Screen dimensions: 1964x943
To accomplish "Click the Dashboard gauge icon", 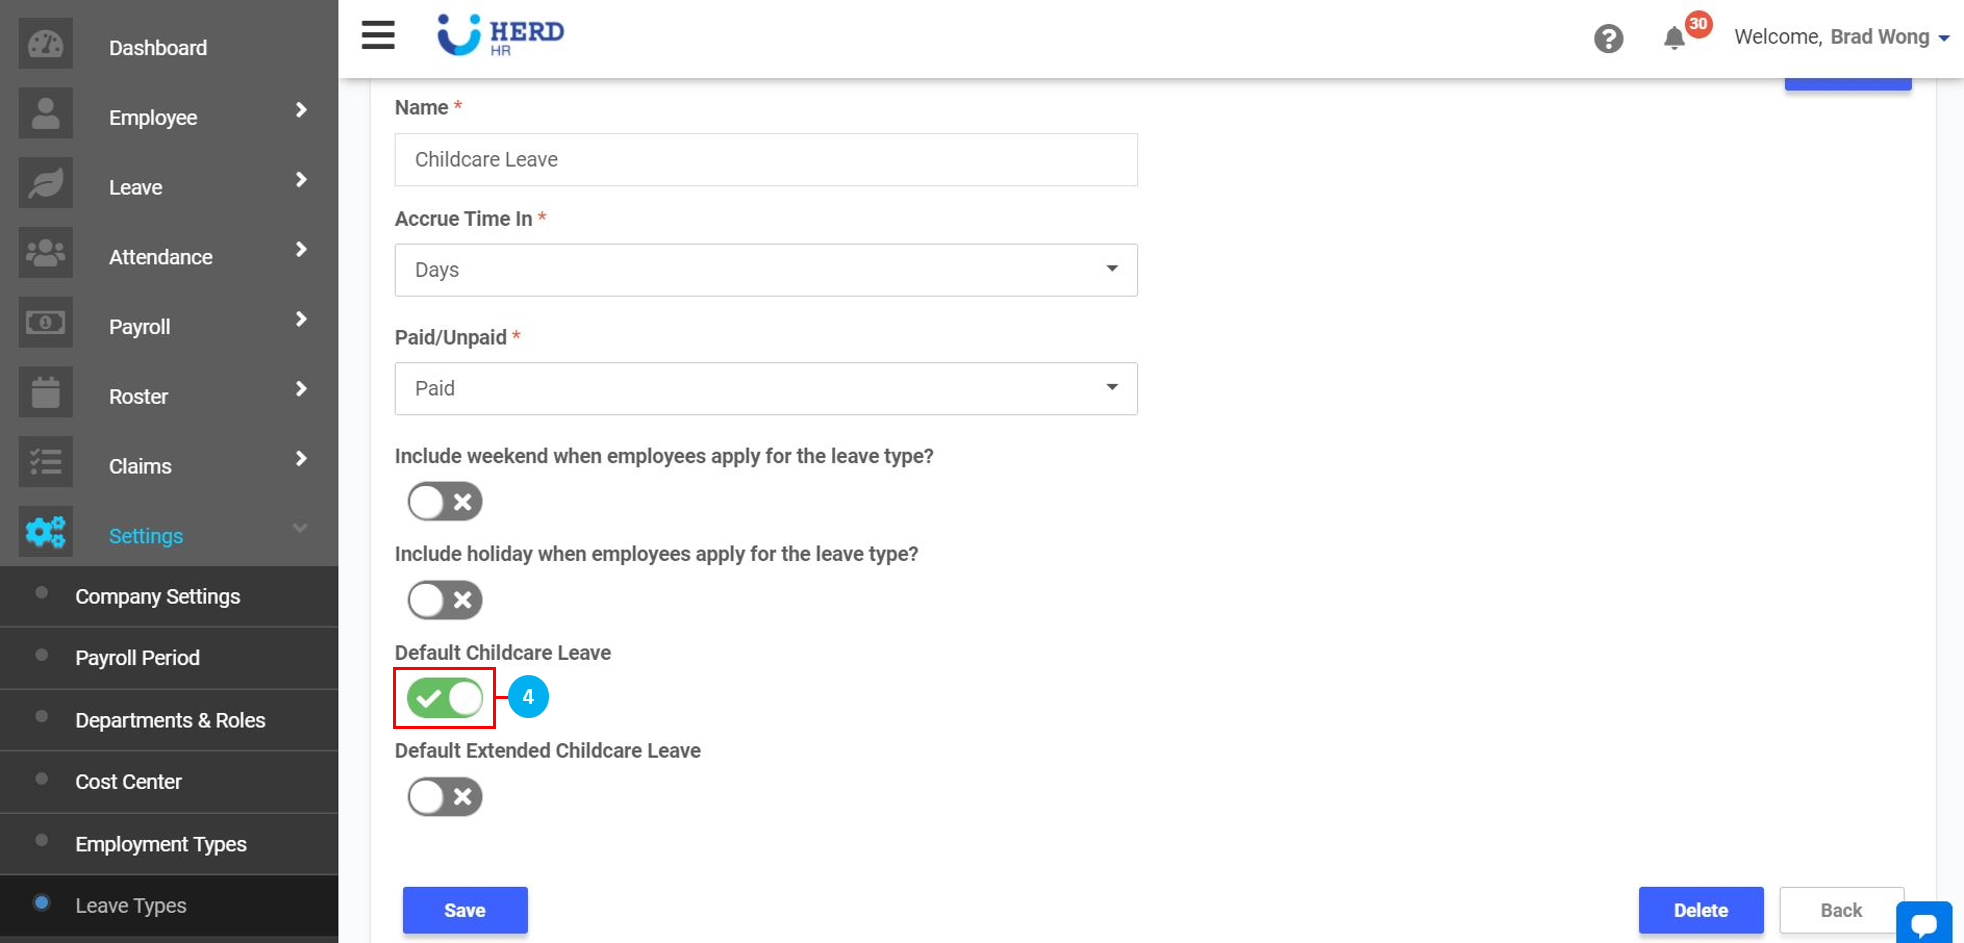I will click(45, 45).
